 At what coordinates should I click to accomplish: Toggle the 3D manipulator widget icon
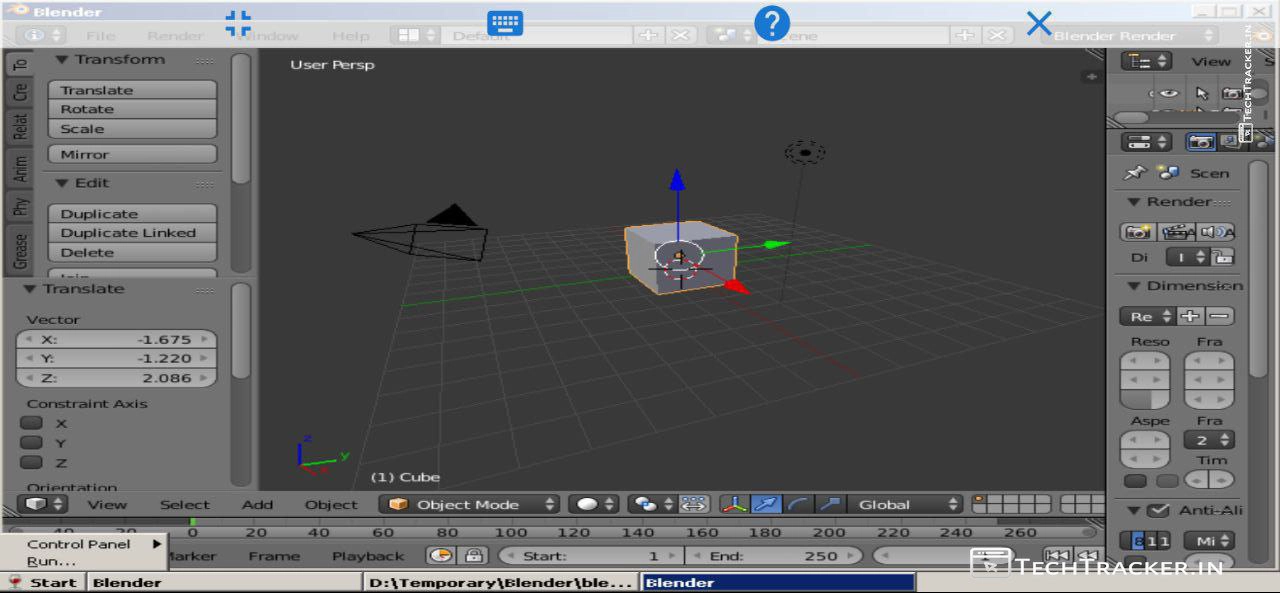(x=735, y=504)
